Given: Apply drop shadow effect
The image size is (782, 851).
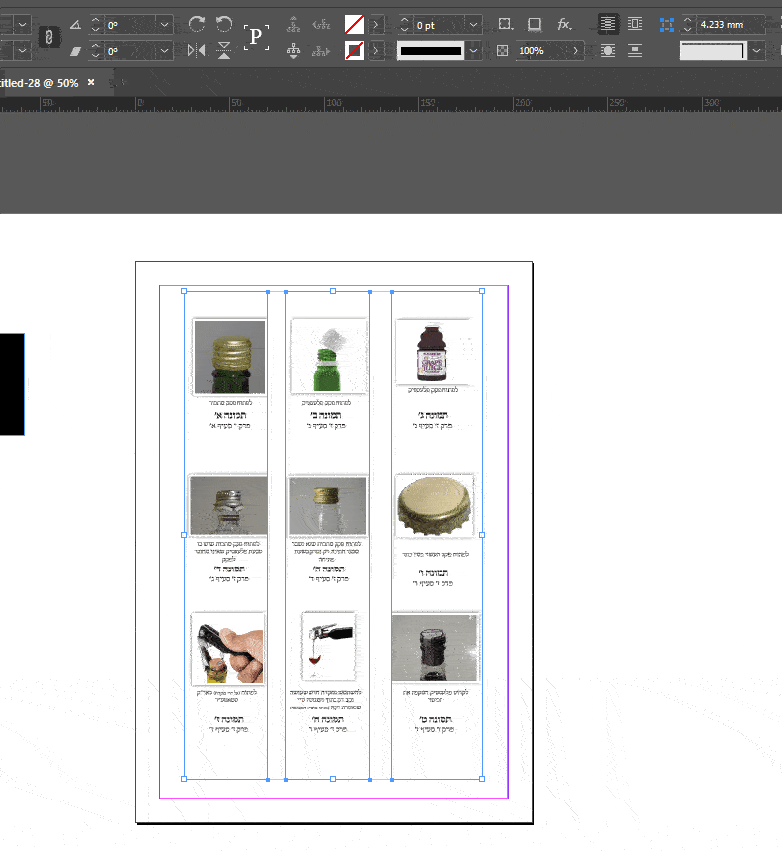Looking at the screenshot, I should [x=535, y=25].
